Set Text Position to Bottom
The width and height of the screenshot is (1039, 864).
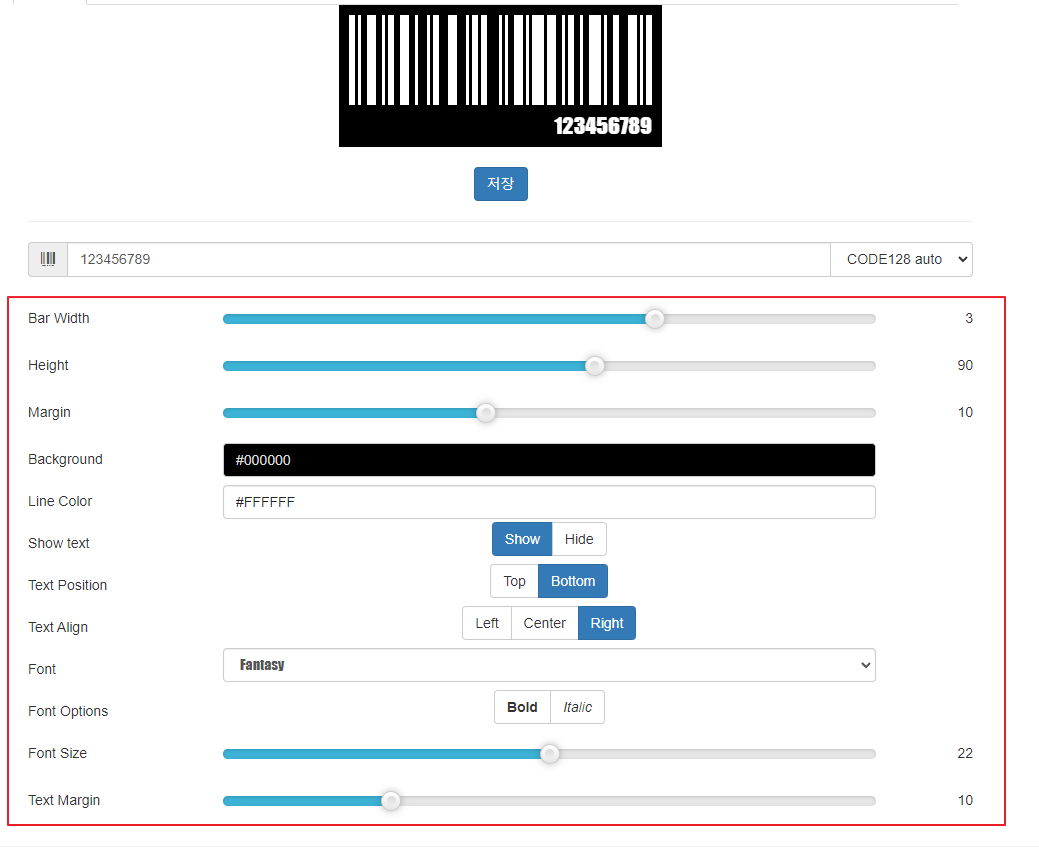573,581
